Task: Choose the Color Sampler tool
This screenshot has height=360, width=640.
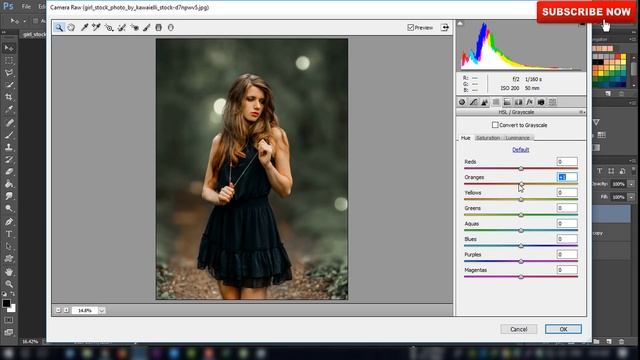Action: [96, 27]
